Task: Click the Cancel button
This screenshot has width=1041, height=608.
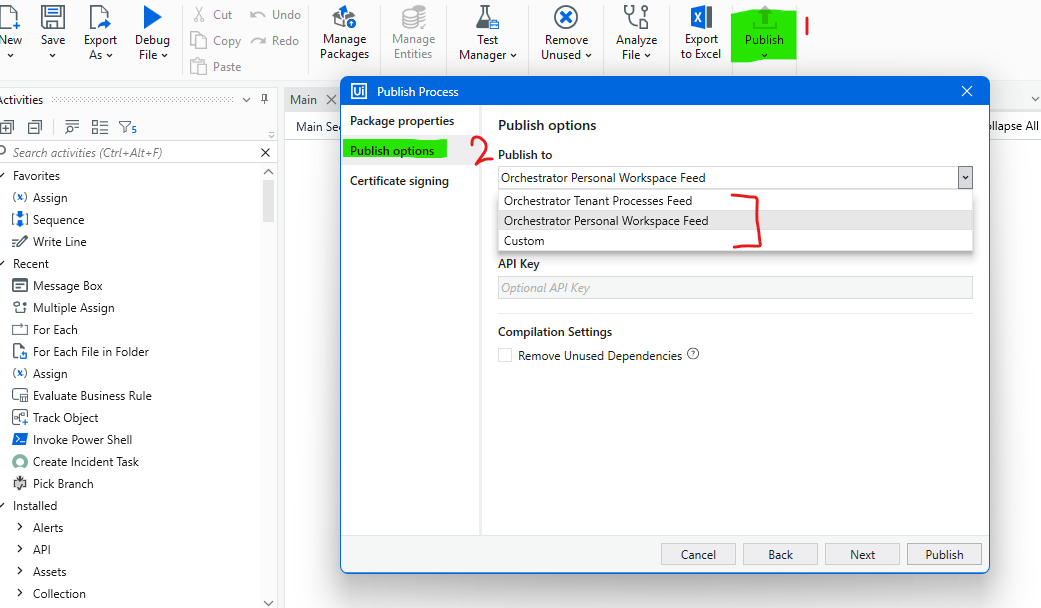Action: 698,553
